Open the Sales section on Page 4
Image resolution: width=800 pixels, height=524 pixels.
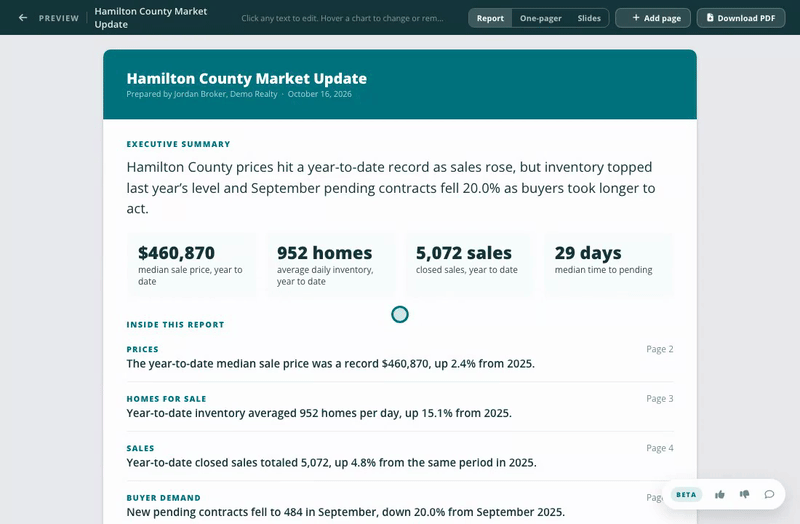pos(400,456)
